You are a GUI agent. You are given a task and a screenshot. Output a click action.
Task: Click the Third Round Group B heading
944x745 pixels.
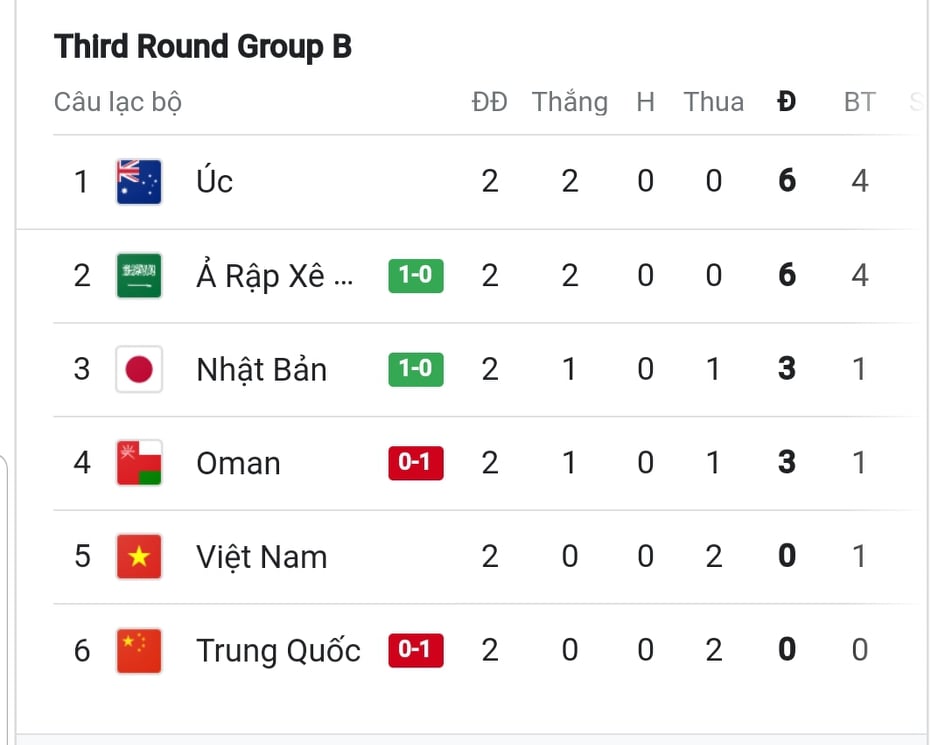pos(203,46)
